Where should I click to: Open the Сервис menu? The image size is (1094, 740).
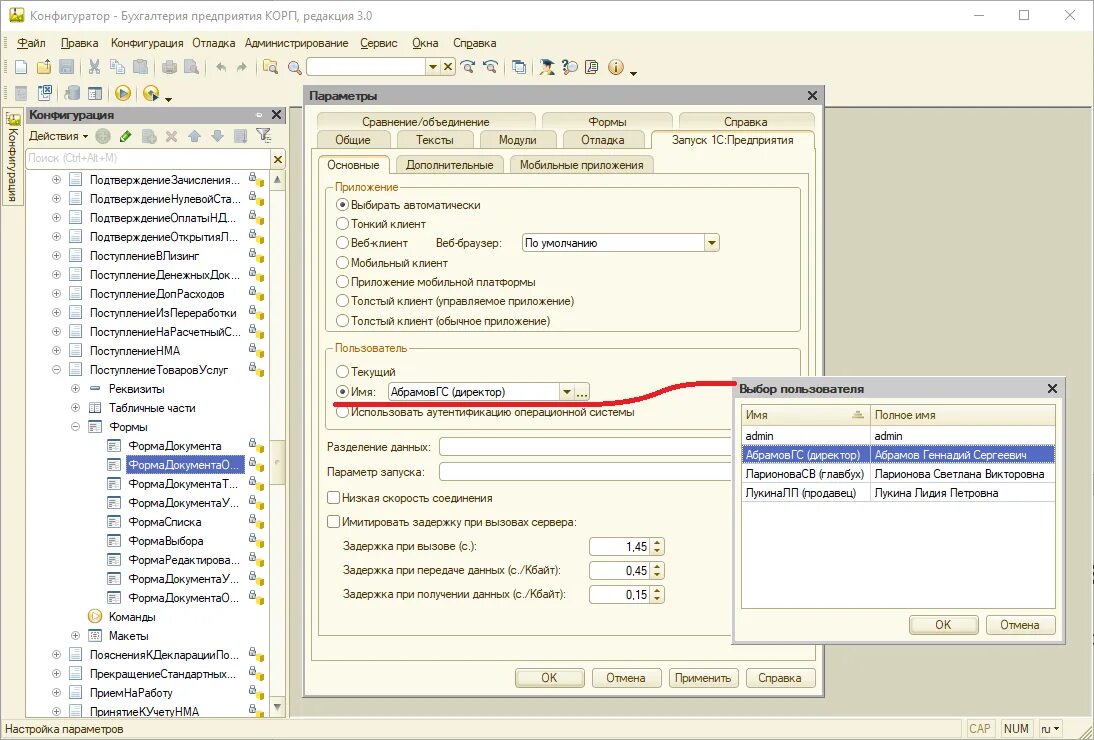click(x=379, y=43)
